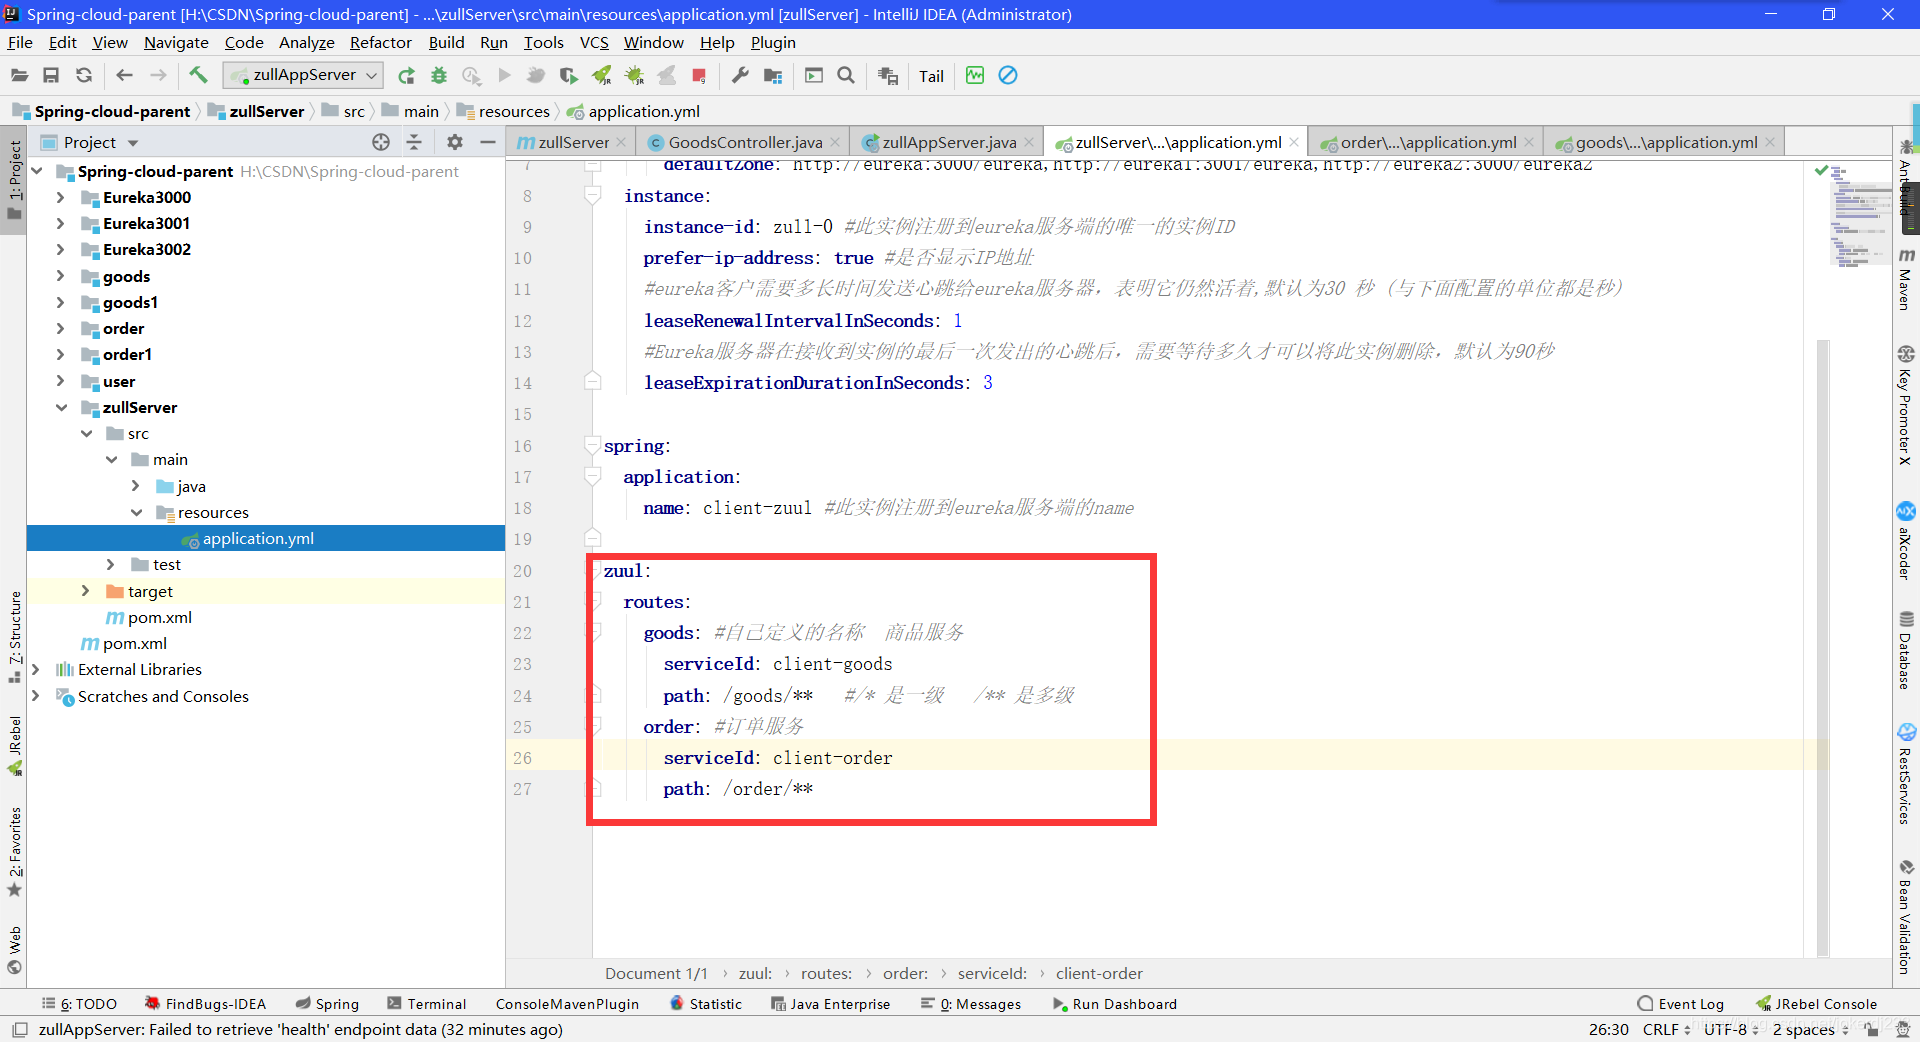The height and width of the screenshot is (1042, 1920).
Task: Start debugging with the green bug icon
Action: pos(438,75)
